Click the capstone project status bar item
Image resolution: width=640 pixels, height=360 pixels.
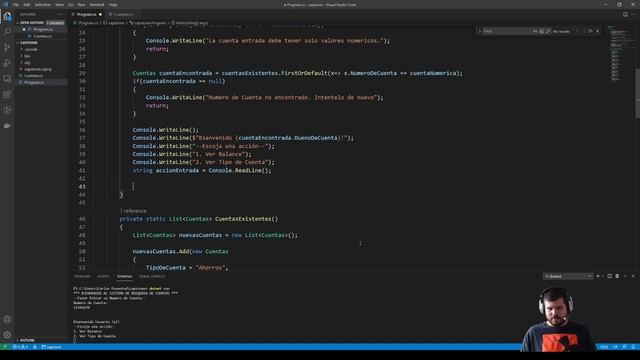click(52, 347)
